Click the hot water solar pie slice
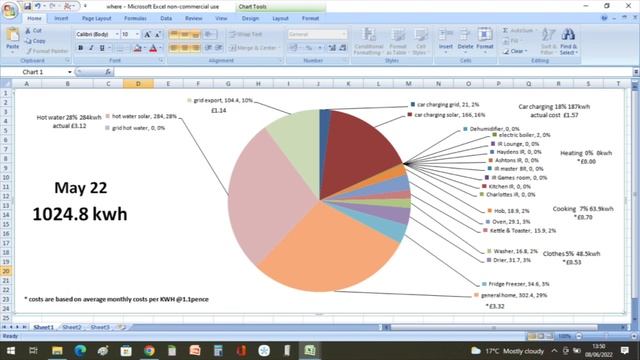640x360 pixels. point(269,196)
